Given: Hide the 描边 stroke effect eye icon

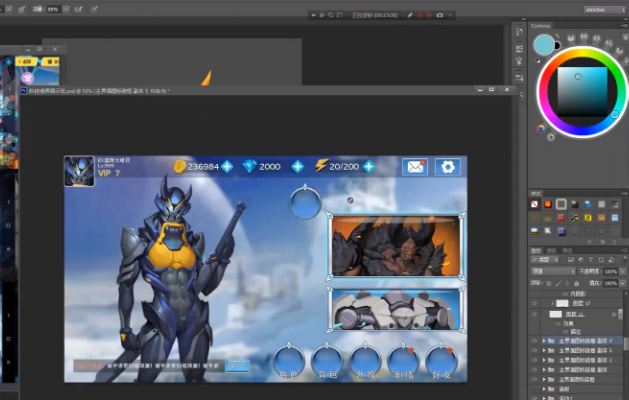Looking at the screenshot, I should pos(565,332).
